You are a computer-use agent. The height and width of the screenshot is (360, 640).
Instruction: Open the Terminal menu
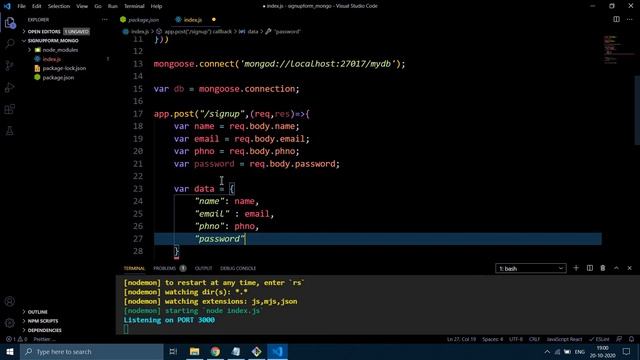pos(134,6)
